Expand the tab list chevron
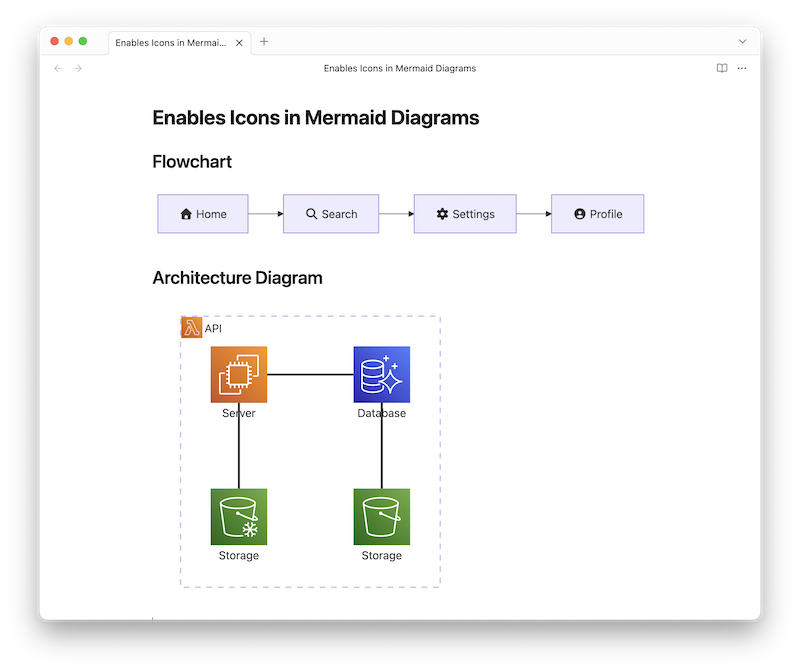 (x=742, y=41)
